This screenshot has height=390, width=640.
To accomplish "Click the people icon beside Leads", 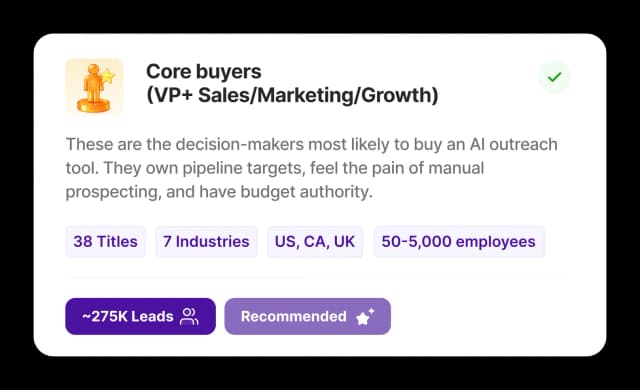I will click(189, 317).
